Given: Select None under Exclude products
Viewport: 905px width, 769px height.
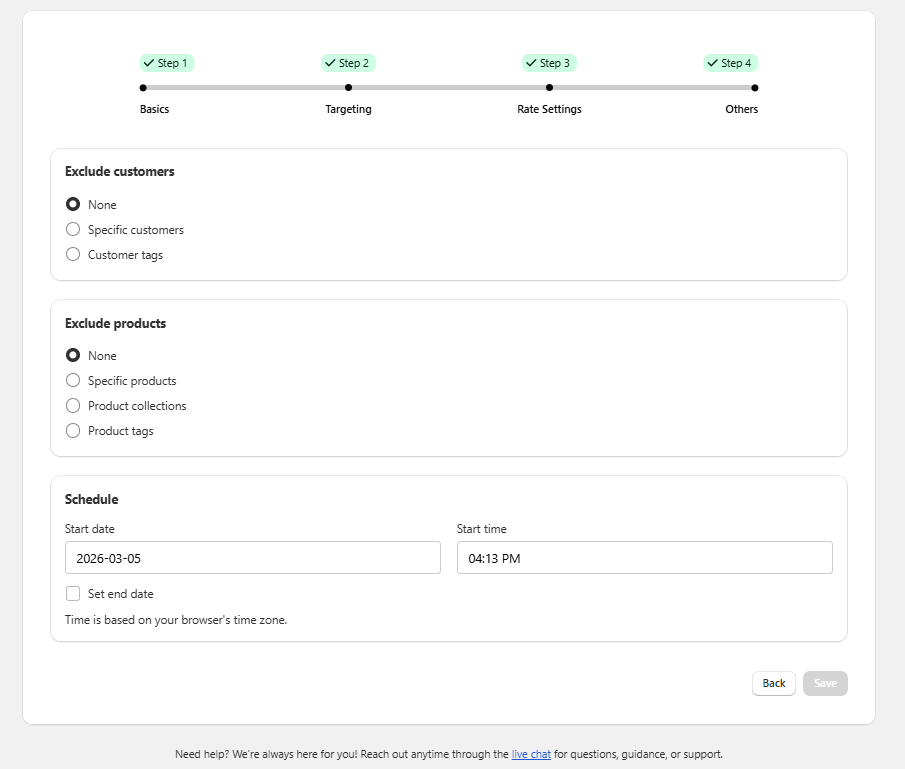Looking at the screenshot, I should pos(73,355).
